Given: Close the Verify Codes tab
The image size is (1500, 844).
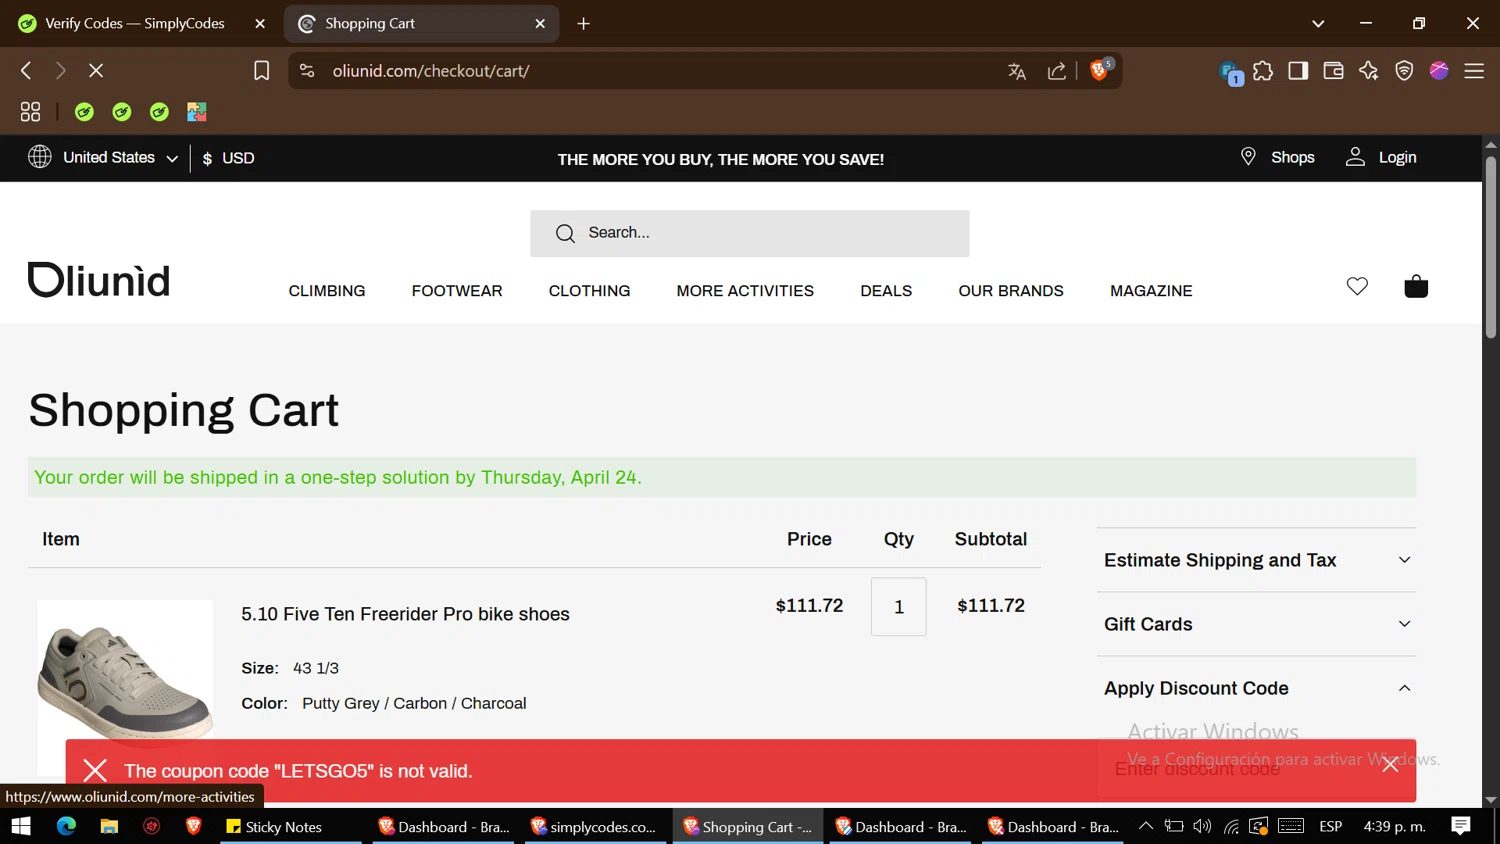Looking at the screenshot, I should pyautogui.click(x=260, y=23).
